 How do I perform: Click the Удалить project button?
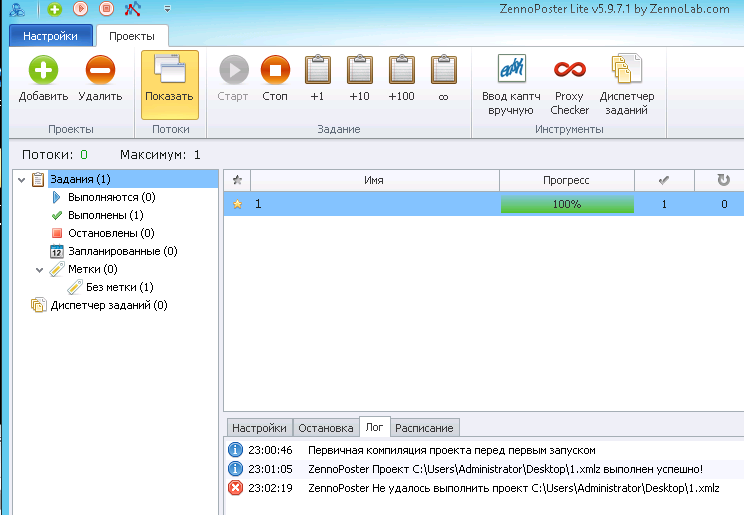(100, 79)
